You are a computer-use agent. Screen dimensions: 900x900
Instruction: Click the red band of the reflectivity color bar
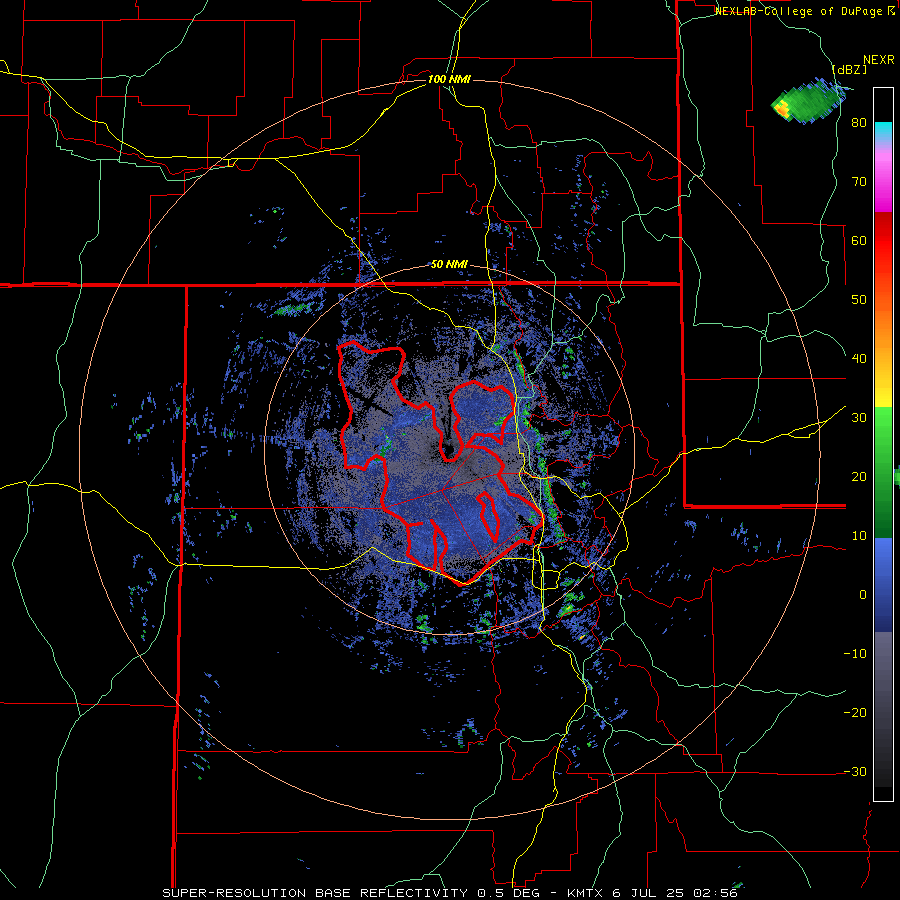point(883,241)
